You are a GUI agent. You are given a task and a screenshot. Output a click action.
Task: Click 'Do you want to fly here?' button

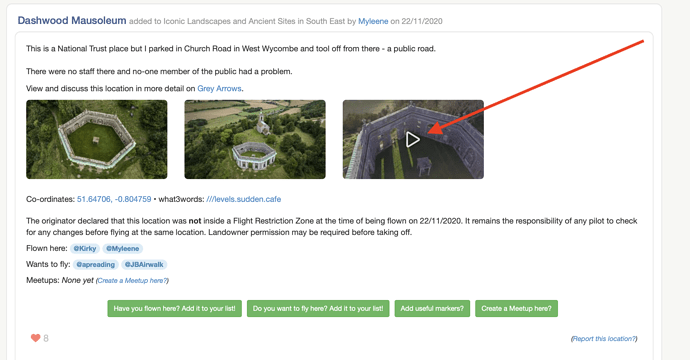click(x=318, y=309)
